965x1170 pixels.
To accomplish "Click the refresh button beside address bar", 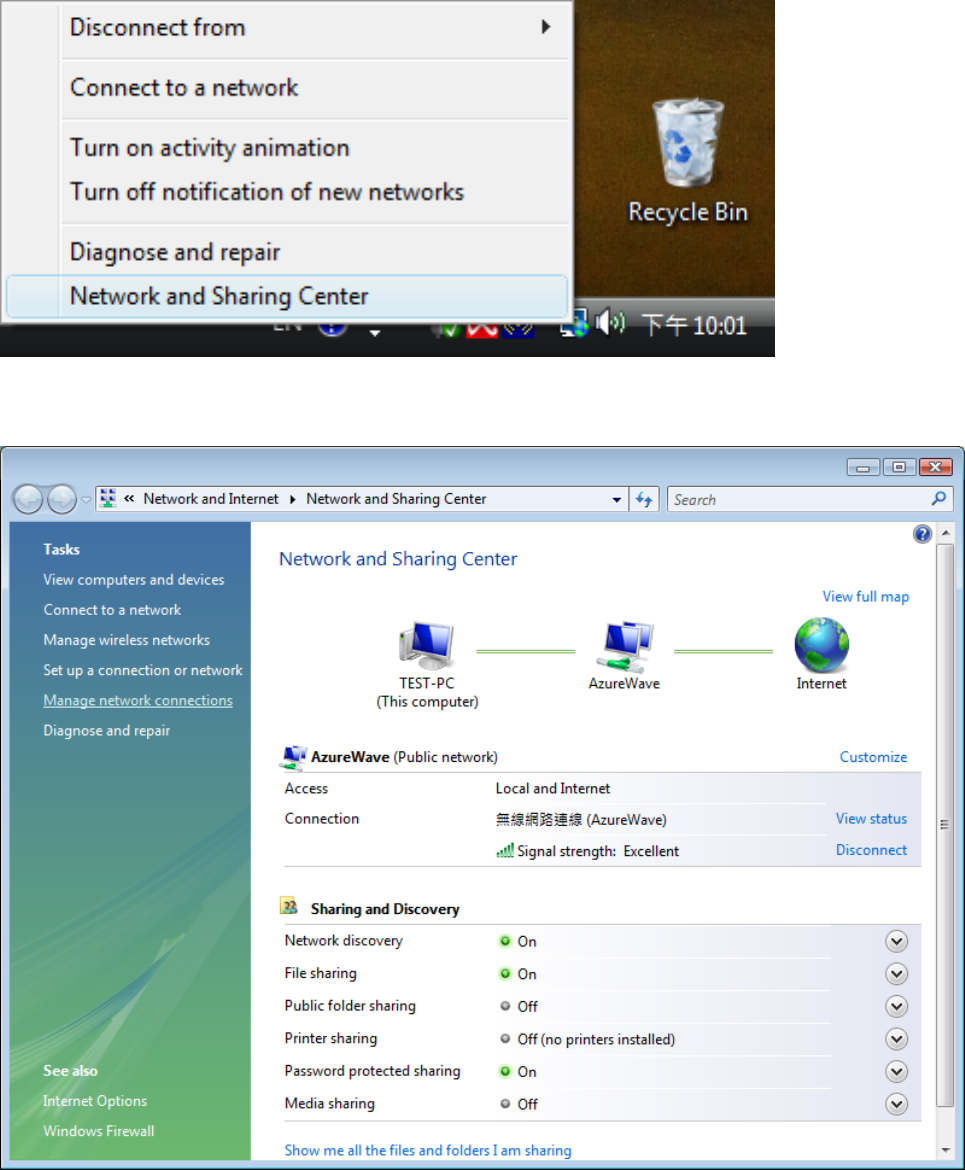I will (x=644, y=499).
